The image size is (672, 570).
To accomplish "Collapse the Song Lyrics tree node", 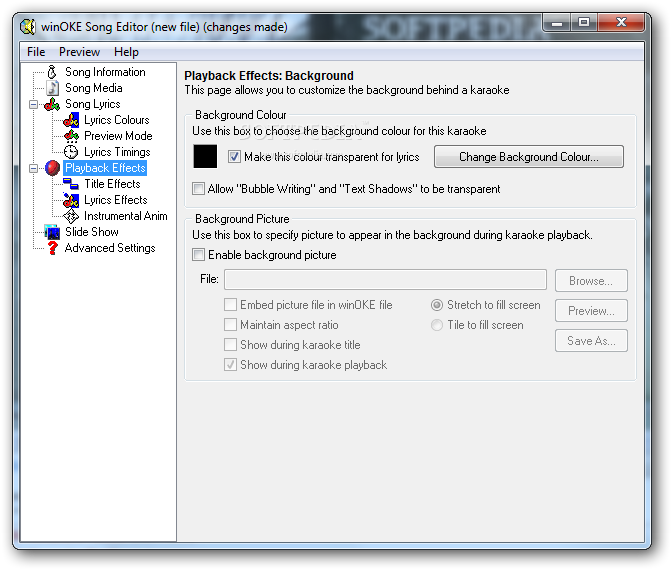I will [x=33, y=105].
